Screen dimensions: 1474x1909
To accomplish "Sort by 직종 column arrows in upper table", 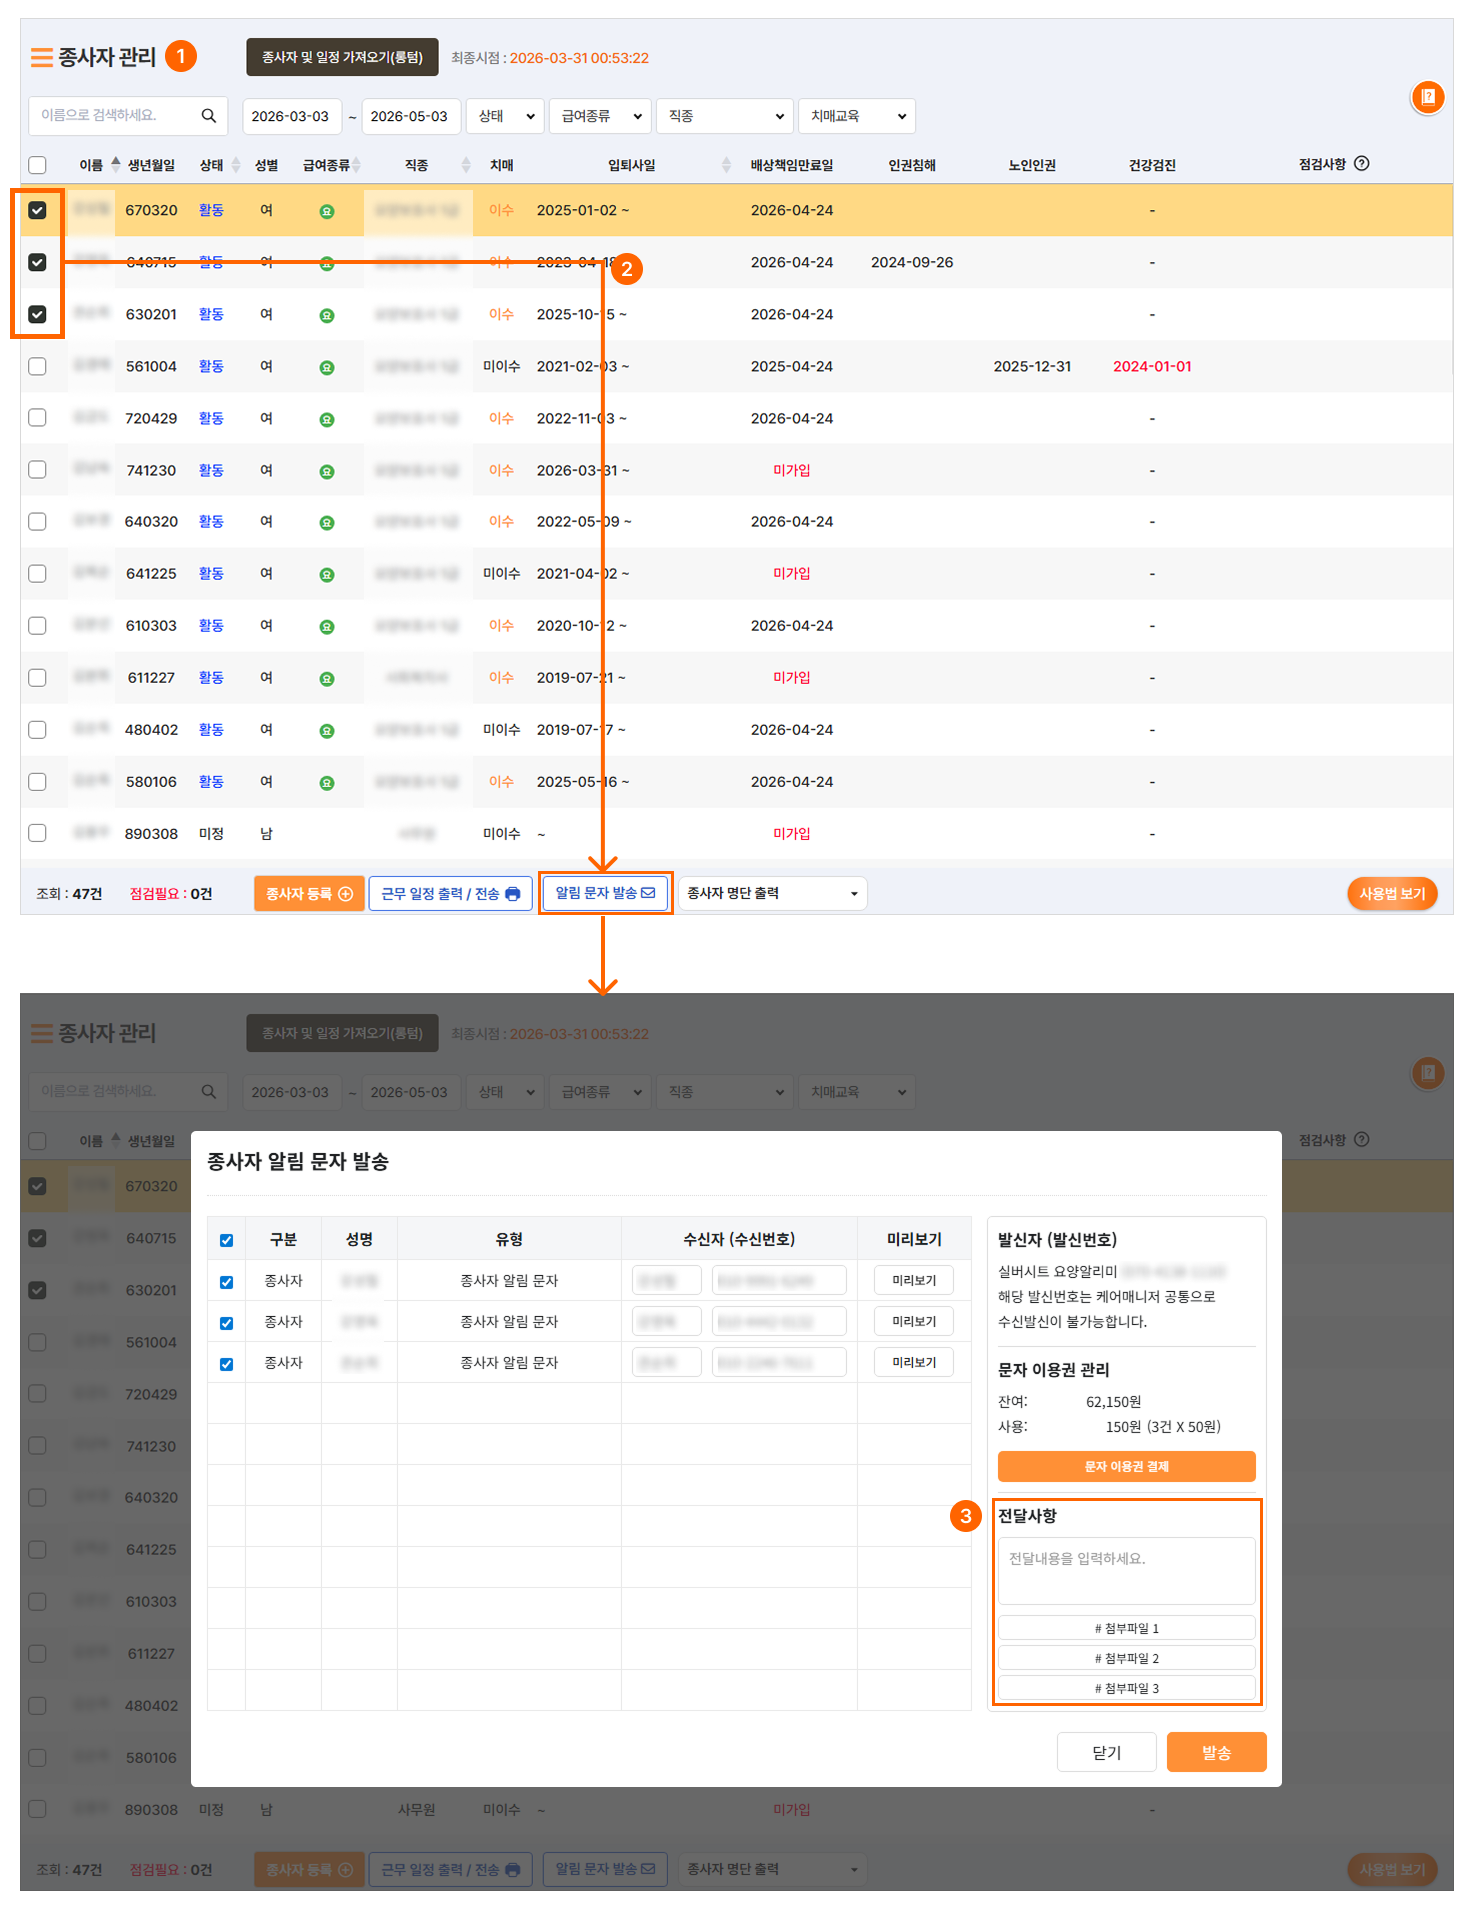I will tap(466, 165).
